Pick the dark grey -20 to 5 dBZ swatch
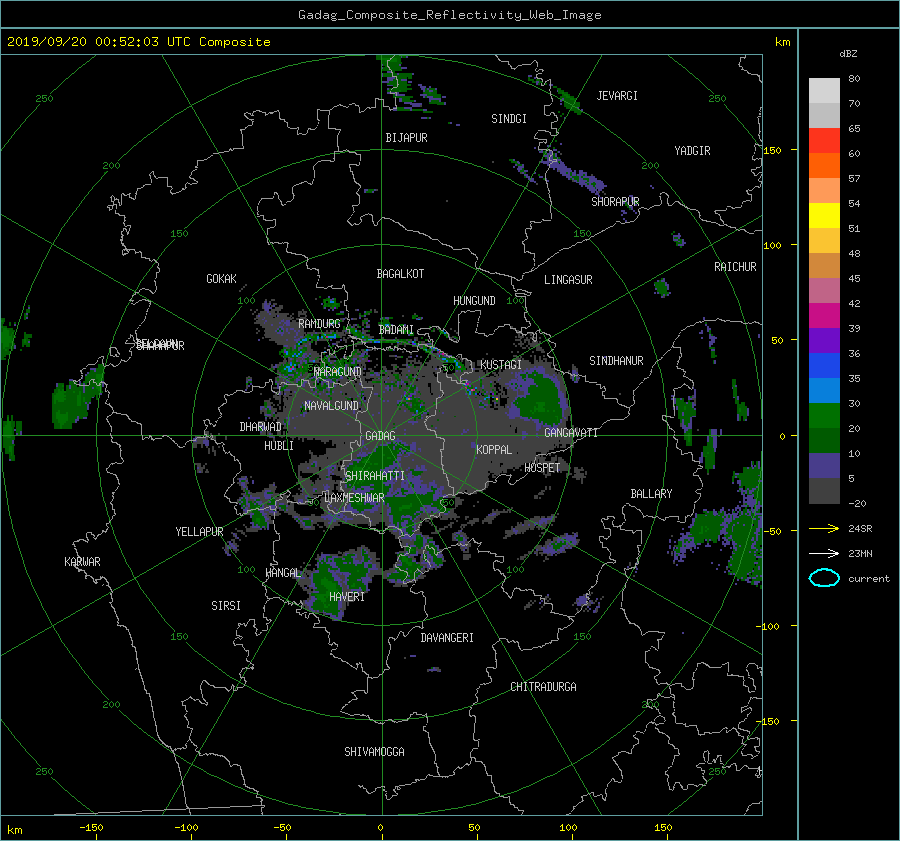This screenshot has width=900, height=841. [824, 490]
